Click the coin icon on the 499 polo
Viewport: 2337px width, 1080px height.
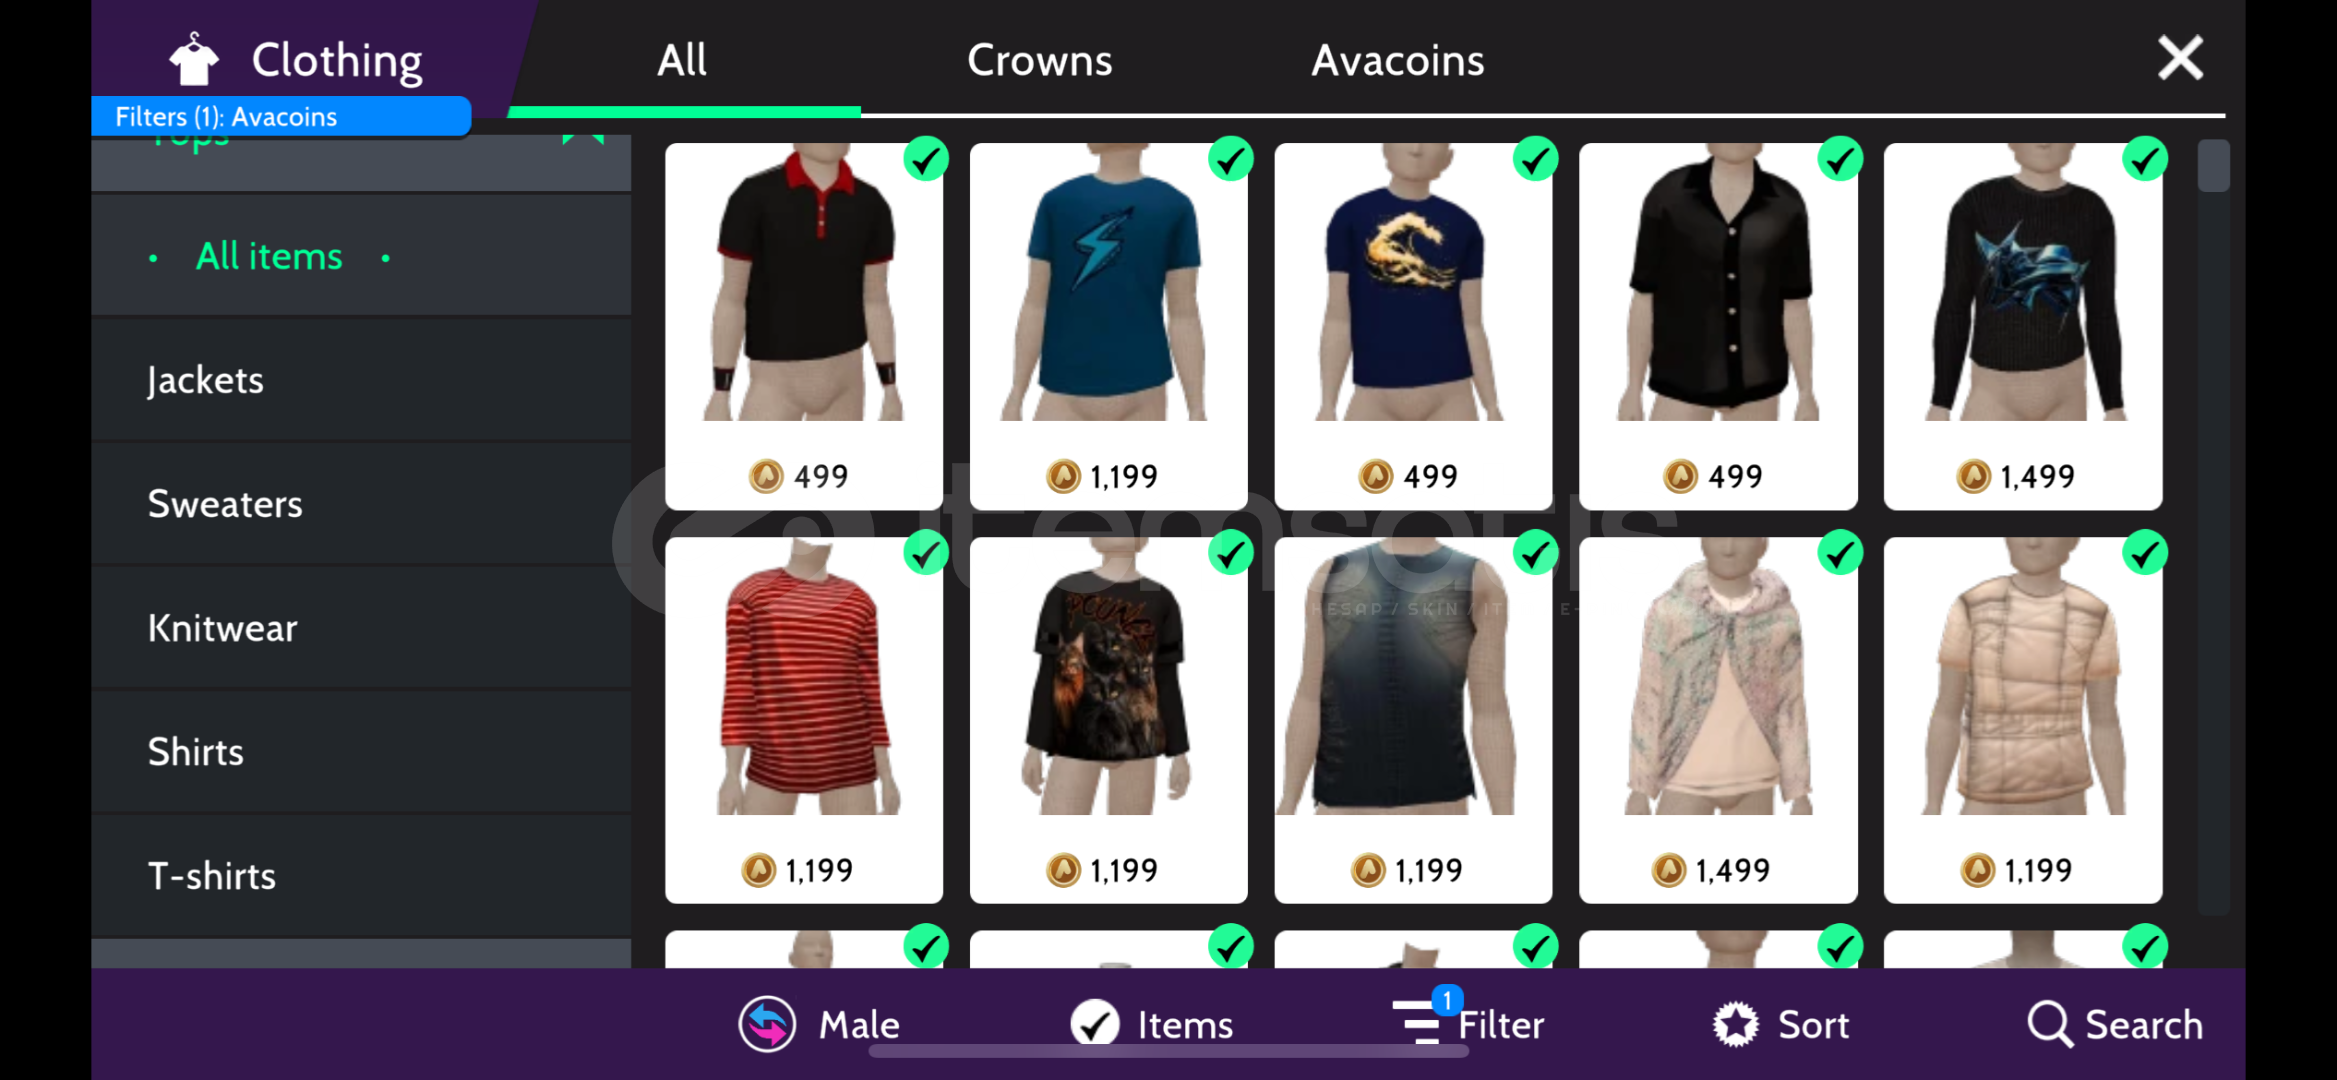pos(767,476)
